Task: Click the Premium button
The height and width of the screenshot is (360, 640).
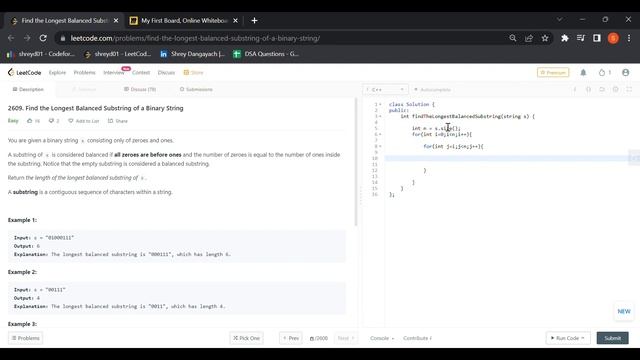Action: point(553,73)
